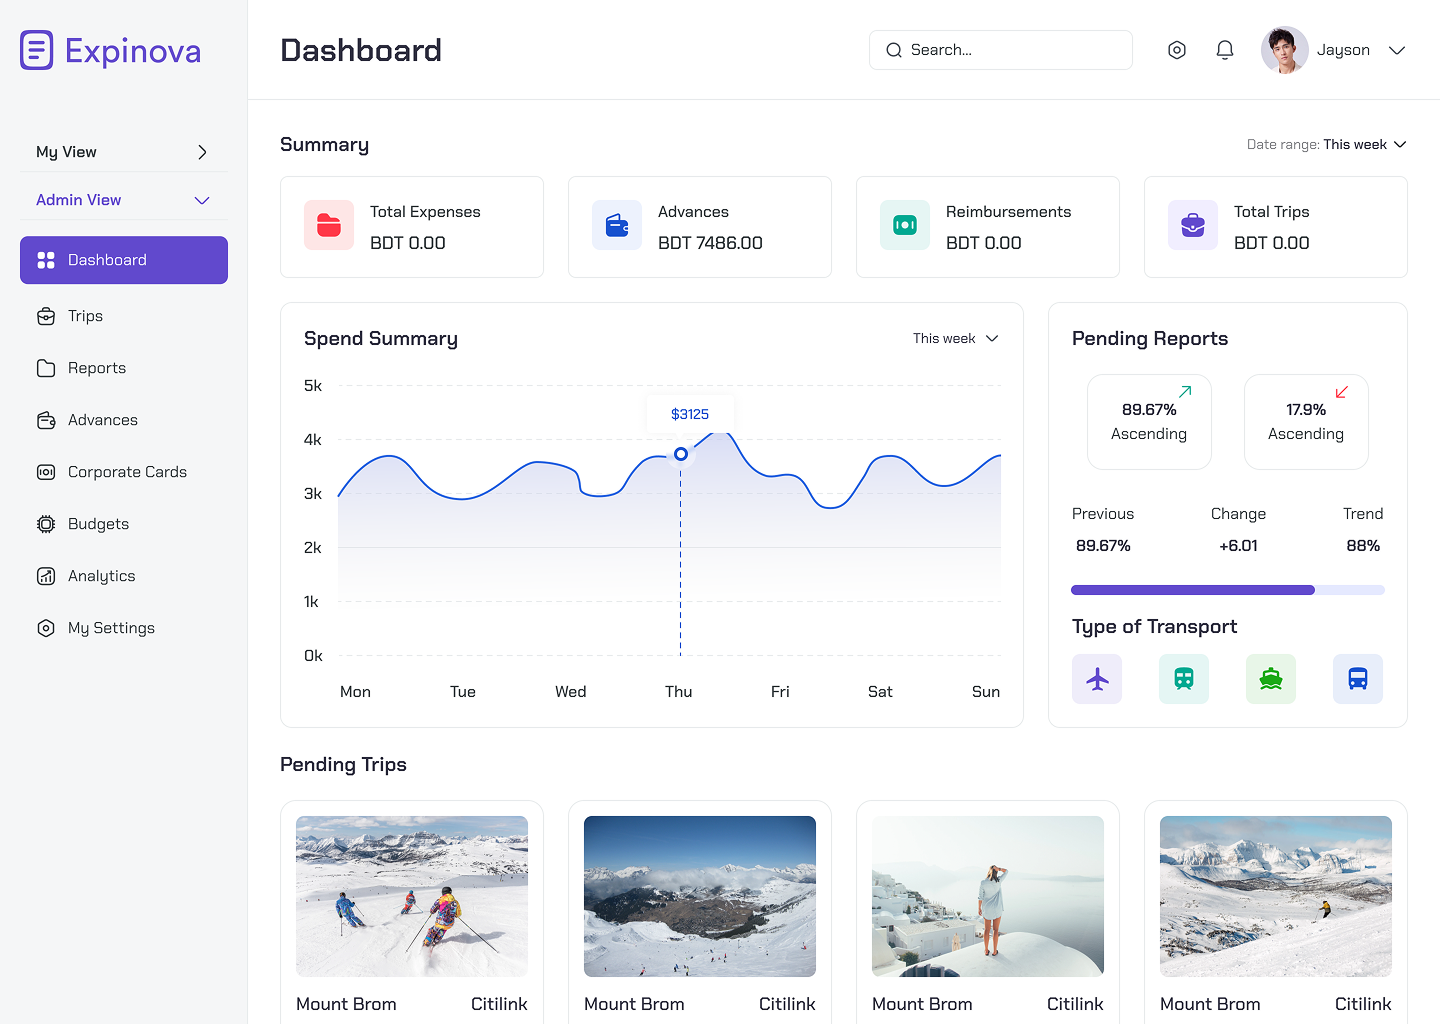Image resolution: width=1440 pixels, height=1024 pixels.
Task: Open the Spend Summary week dropdown
Action: pos(954,338)
